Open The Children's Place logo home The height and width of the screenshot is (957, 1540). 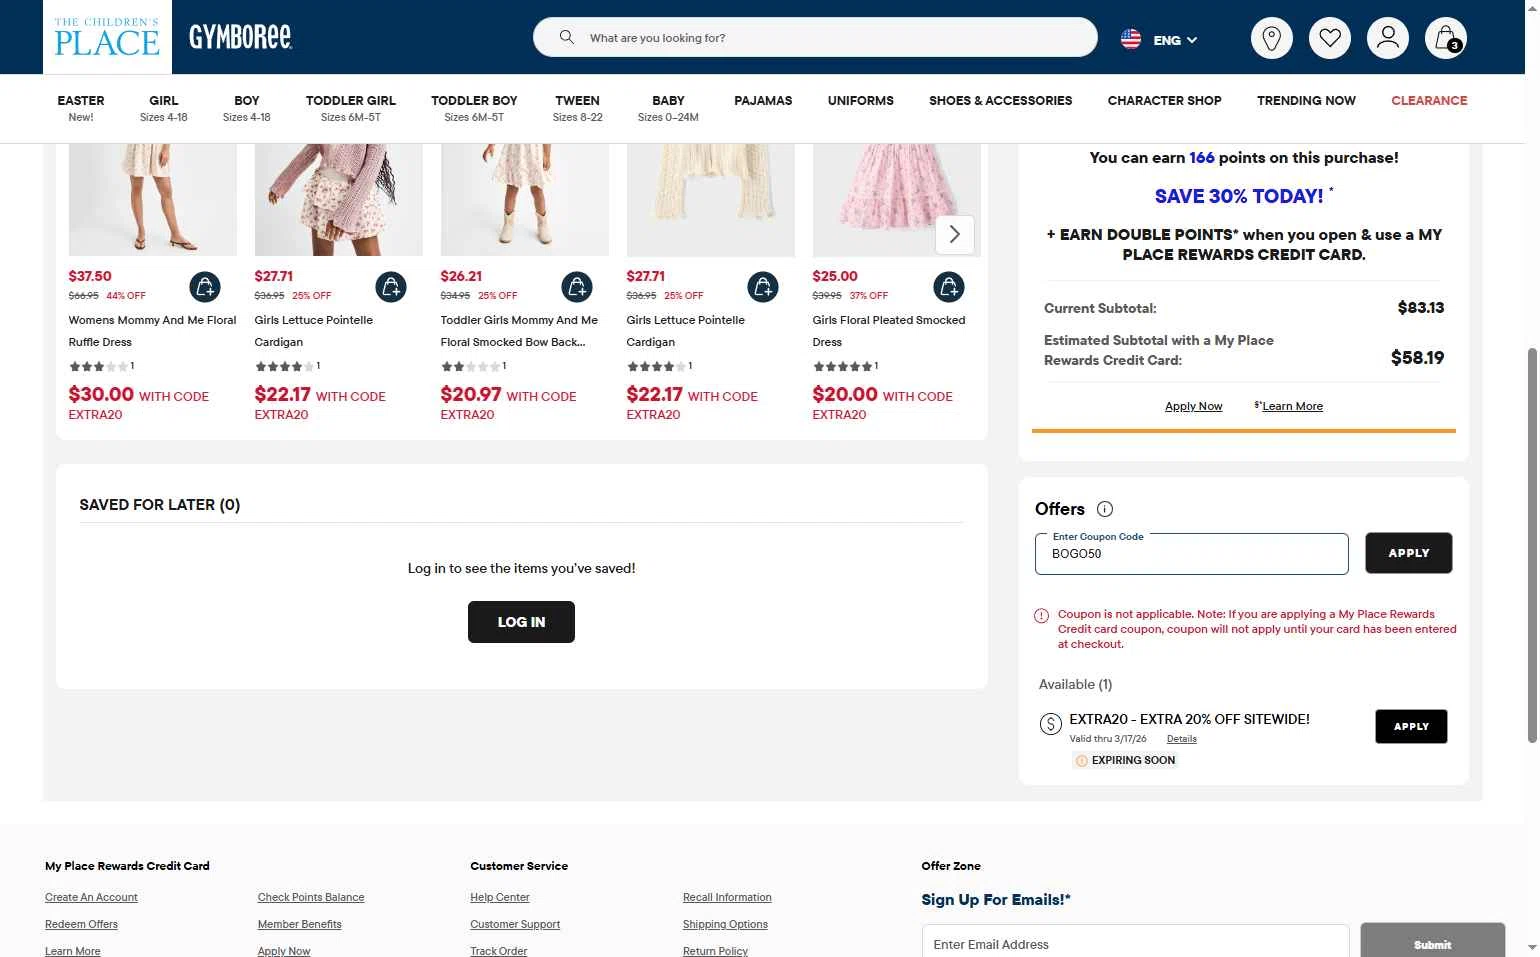click(107, 37)
